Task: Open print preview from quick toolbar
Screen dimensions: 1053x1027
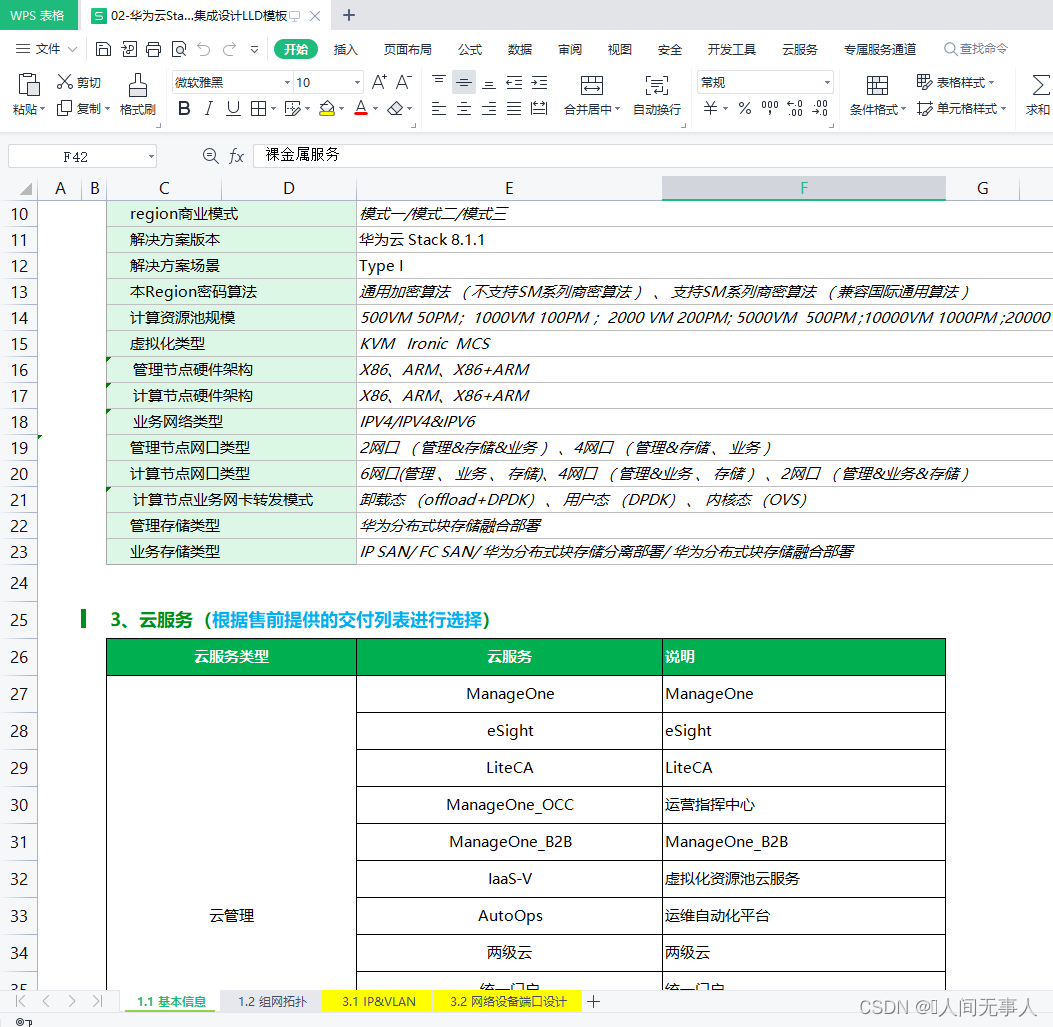Action: point(179,49)
